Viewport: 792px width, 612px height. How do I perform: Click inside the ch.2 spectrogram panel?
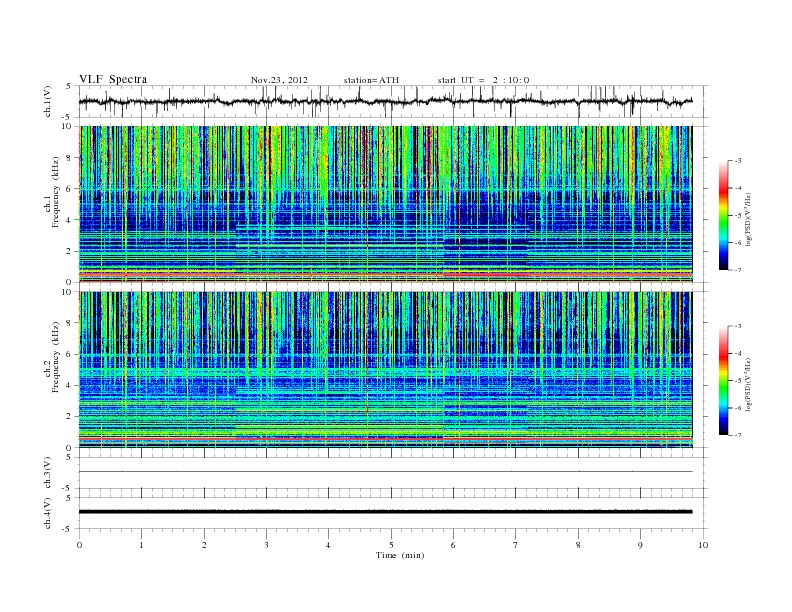386,370
